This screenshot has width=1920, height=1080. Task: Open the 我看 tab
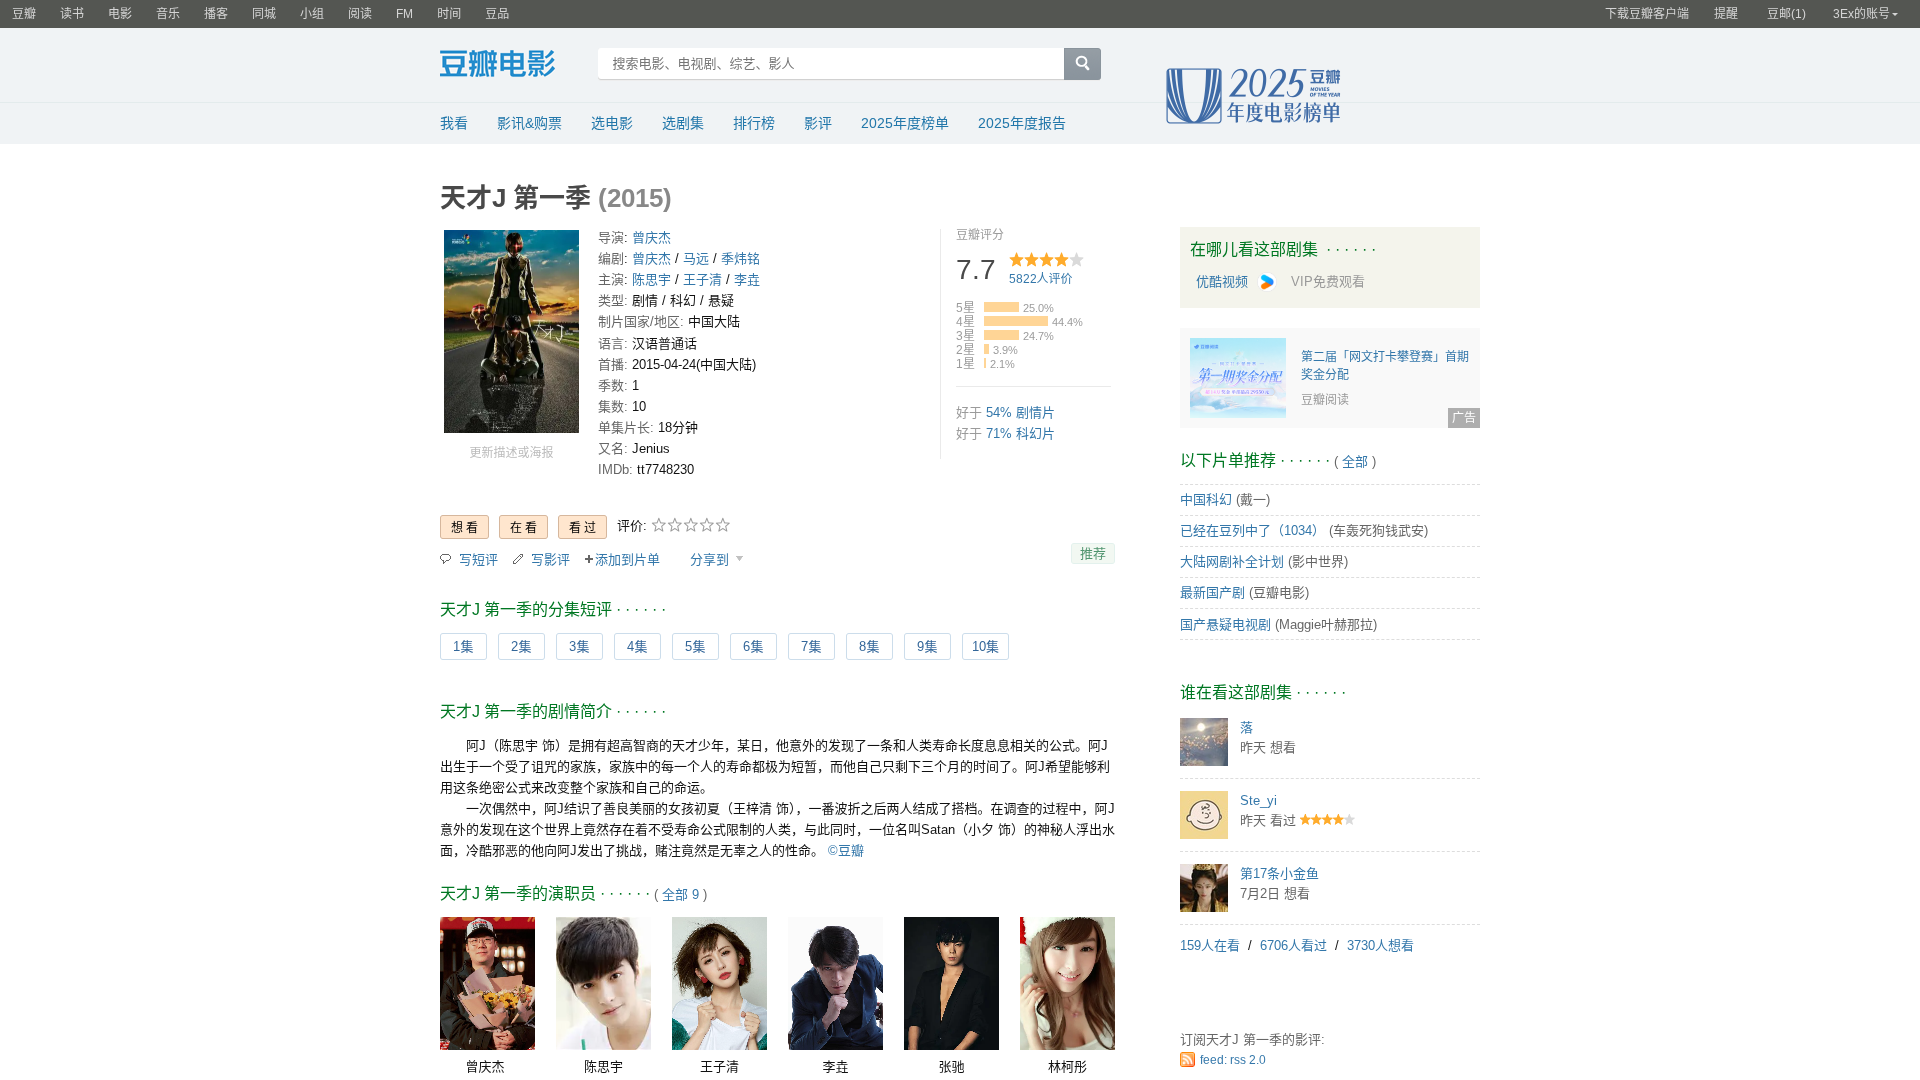(454, 123)
